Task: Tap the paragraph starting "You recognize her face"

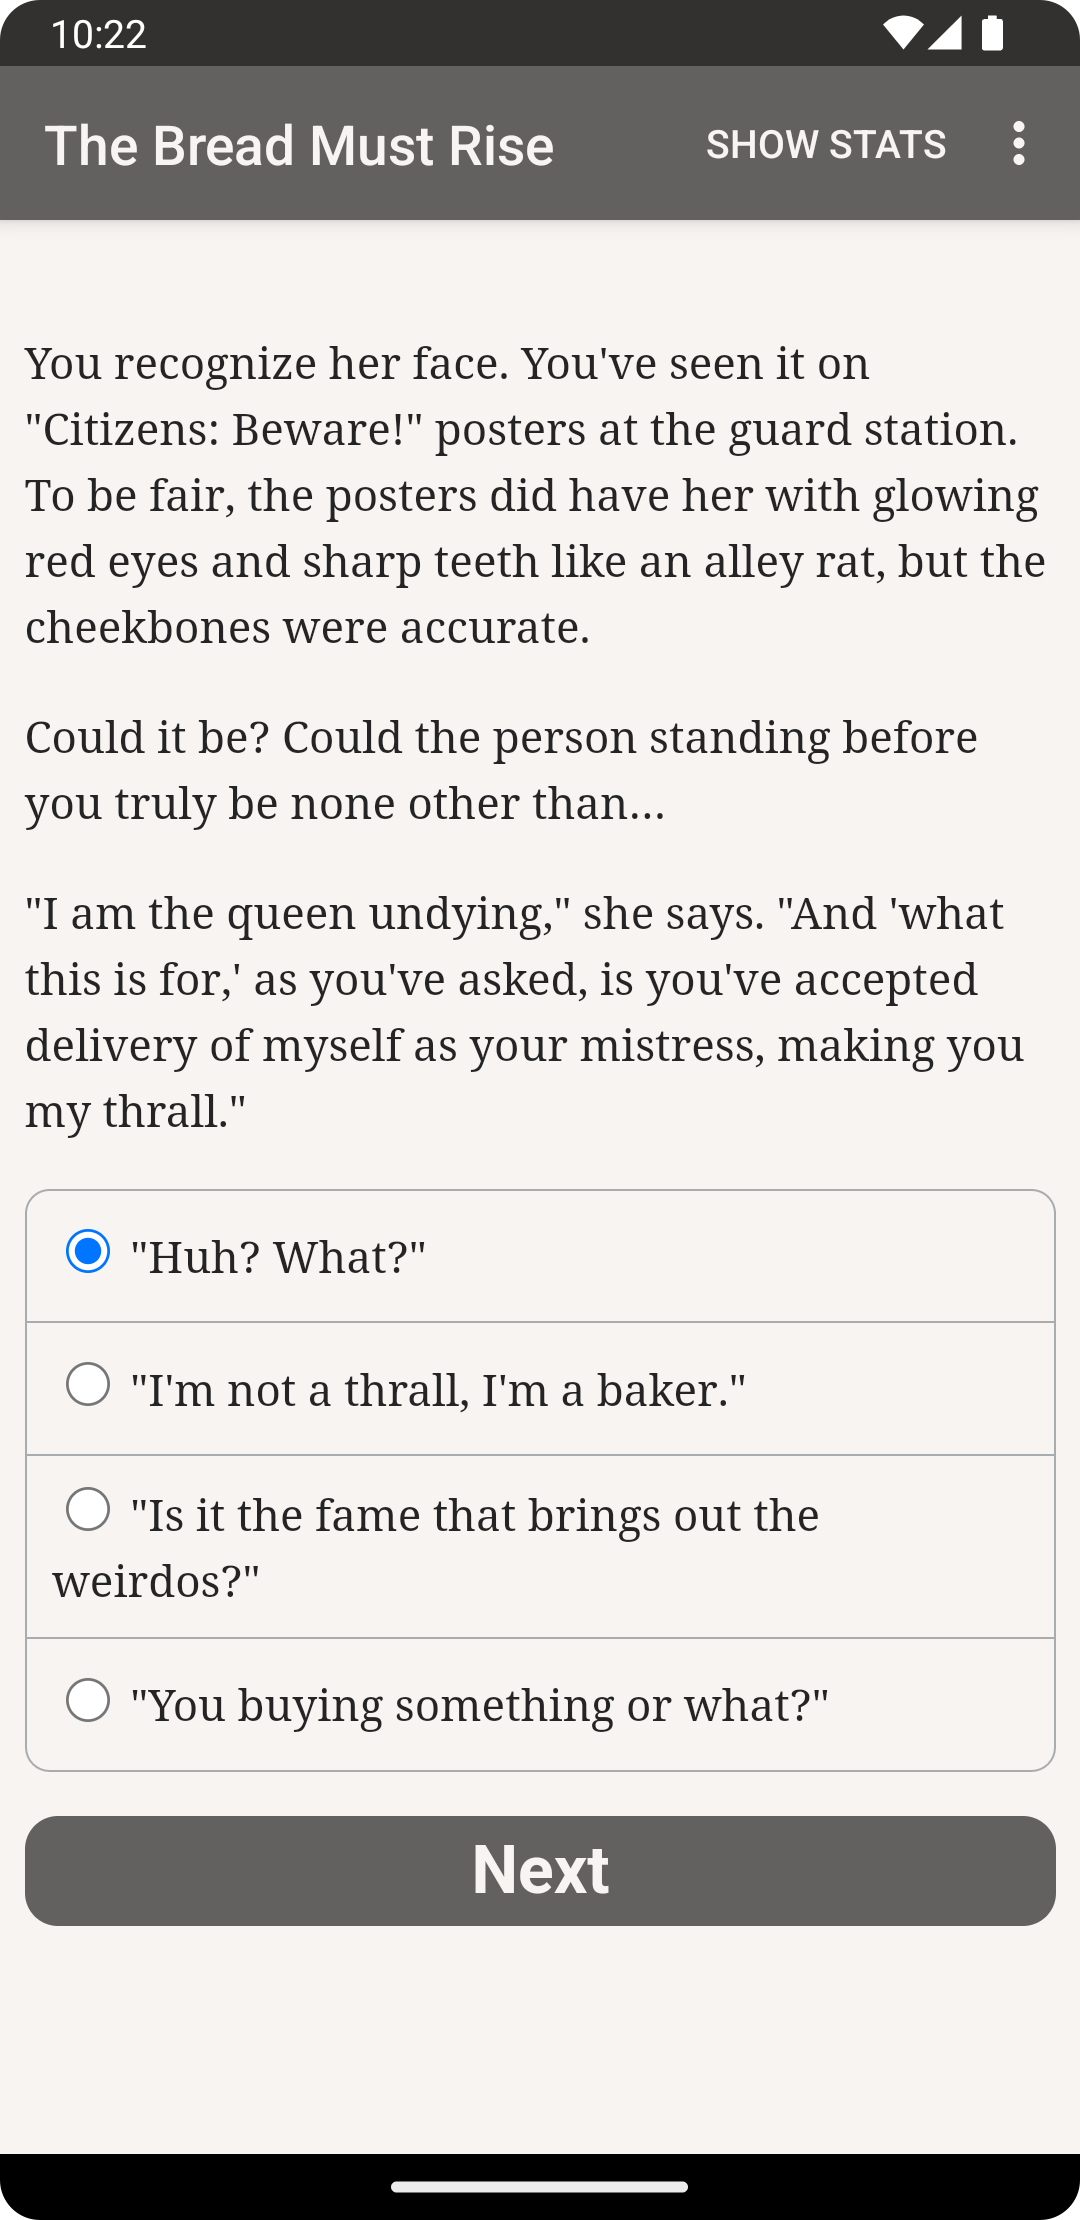Action: 536,495
